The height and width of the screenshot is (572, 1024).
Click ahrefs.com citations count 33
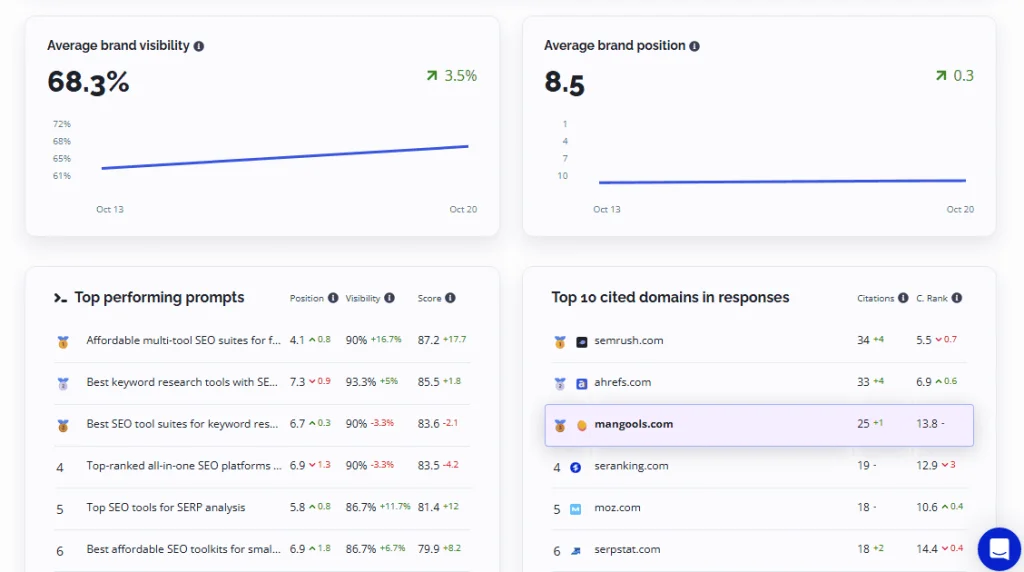pos(863,382)
